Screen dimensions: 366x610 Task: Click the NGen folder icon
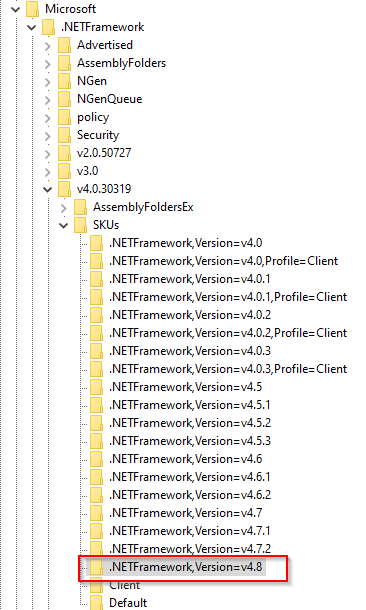pos(64,81)
